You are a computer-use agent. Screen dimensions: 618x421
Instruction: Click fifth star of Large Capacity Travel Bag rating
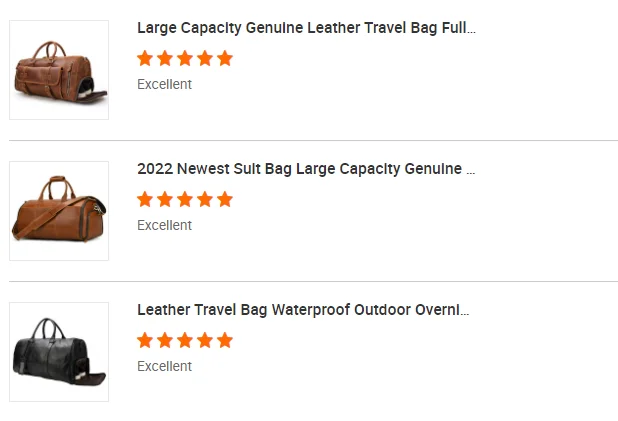point(224,58)
